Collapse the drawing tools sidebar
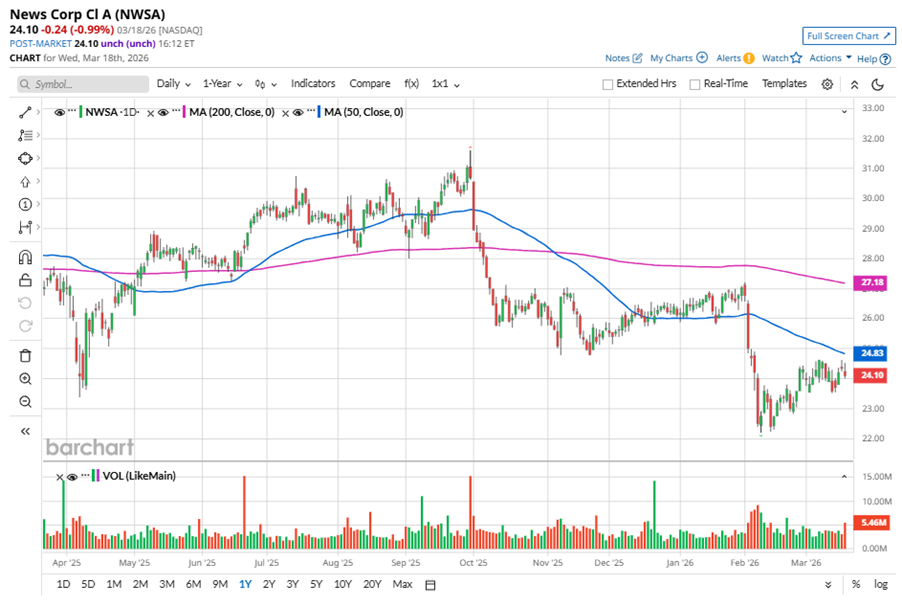This screenshot has height=606, width=902. click(x=25, y=431)
